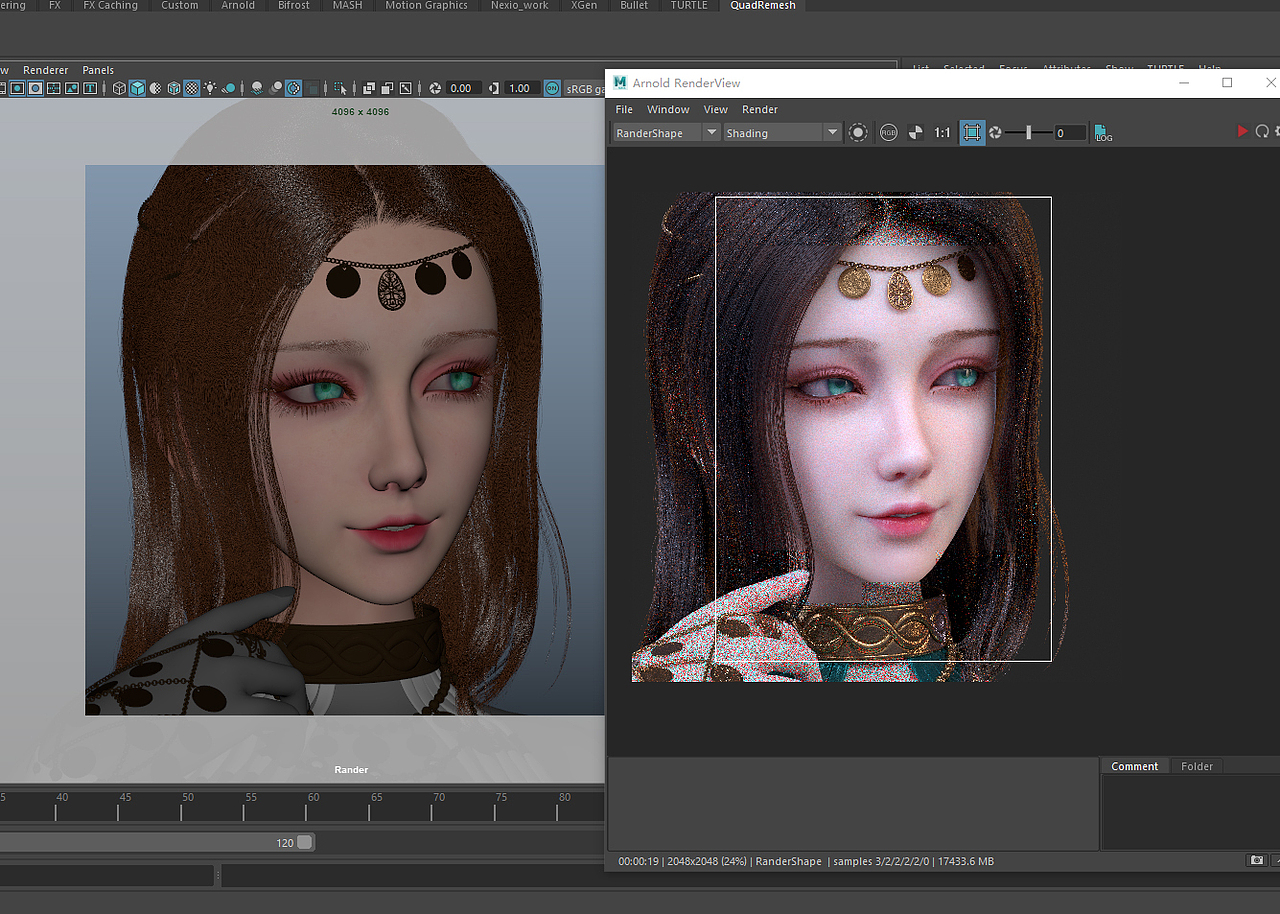Open the sRGB gamma view transform dropdown
1280x914 pixels.
pos(586,88)
